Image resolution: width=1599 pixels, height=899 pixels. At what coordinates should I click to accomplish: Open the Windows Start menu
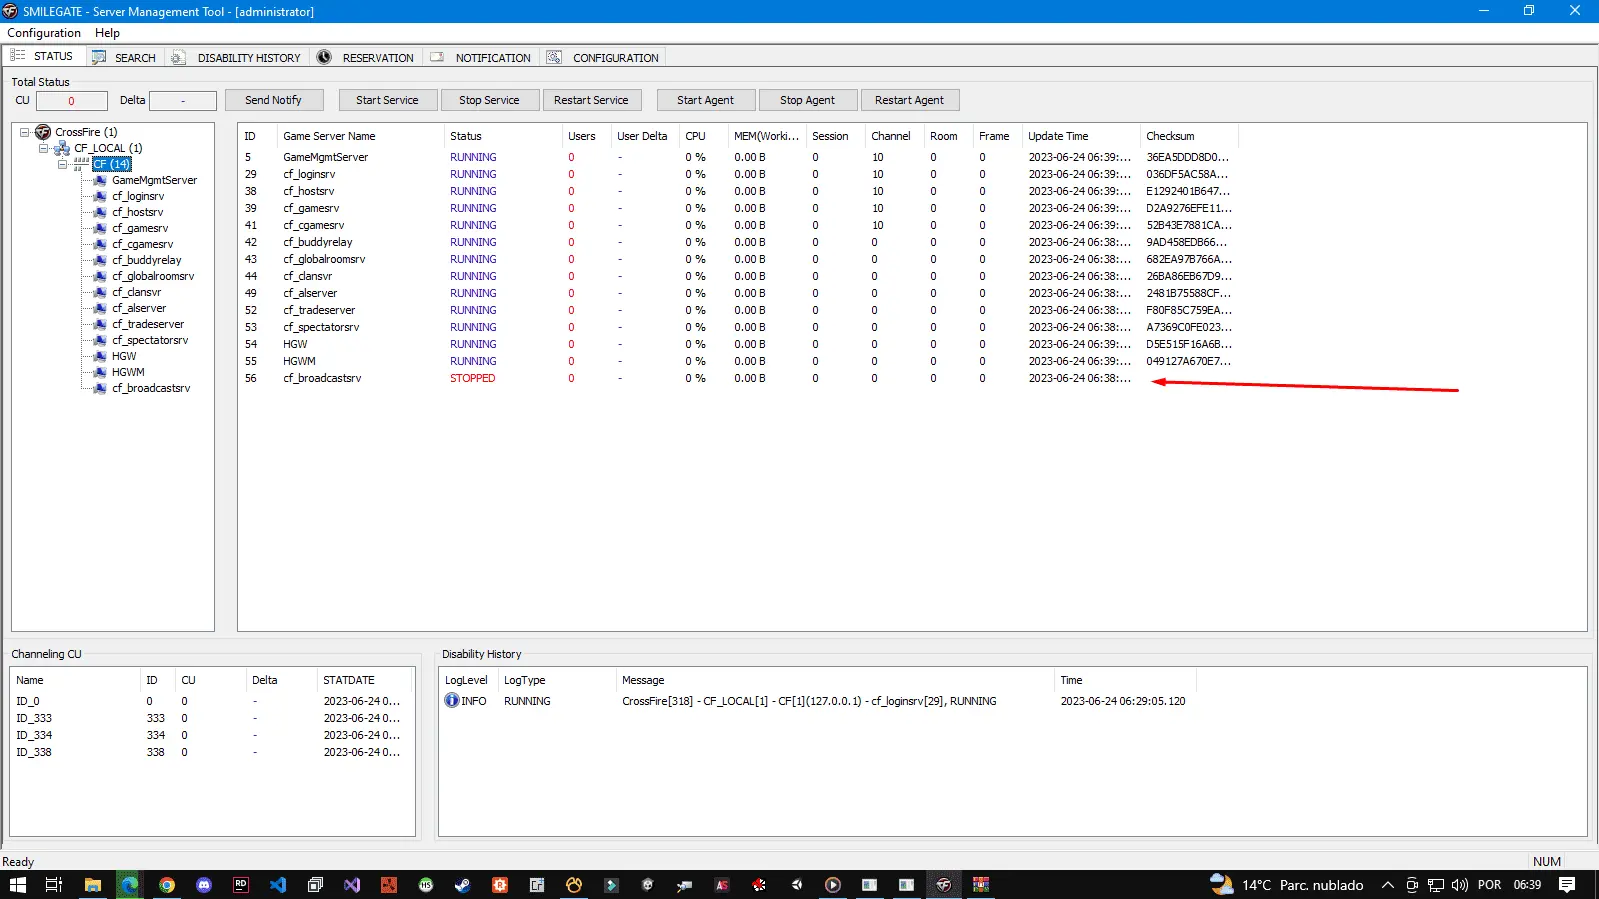point(17,885)
